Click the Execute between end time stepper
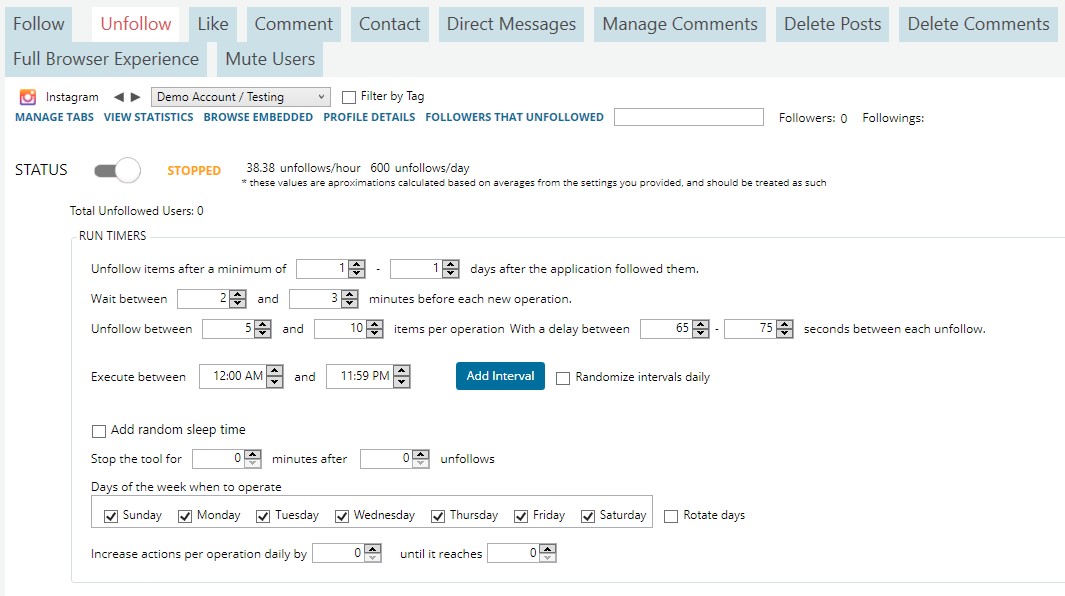 point(368,376)
